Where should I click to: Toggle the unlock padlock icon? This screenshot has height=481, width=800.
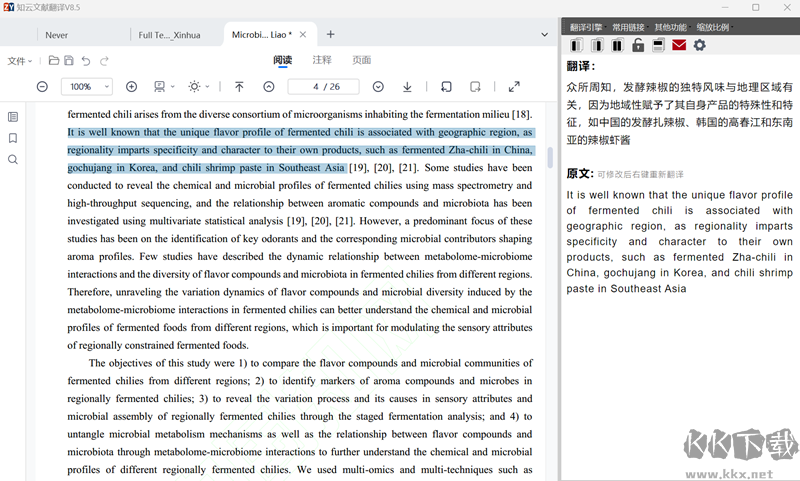(638, 45)
